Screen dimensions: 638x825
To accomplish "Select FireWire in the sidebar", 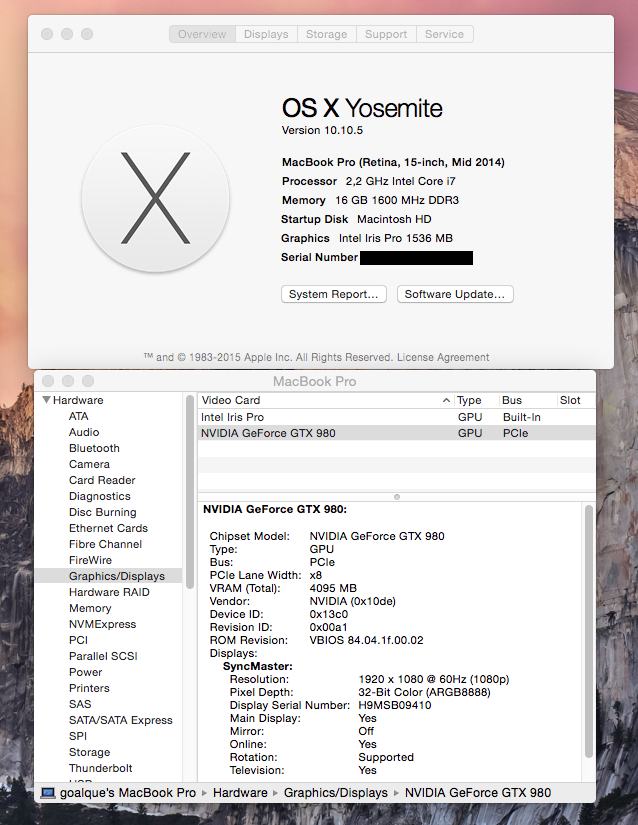I will (x=90, y=560).
